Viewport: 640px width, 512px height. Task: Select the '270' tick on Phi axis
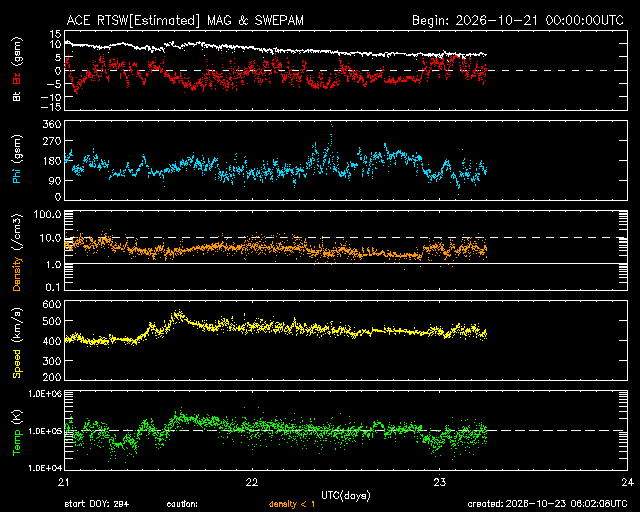[52, 141]
